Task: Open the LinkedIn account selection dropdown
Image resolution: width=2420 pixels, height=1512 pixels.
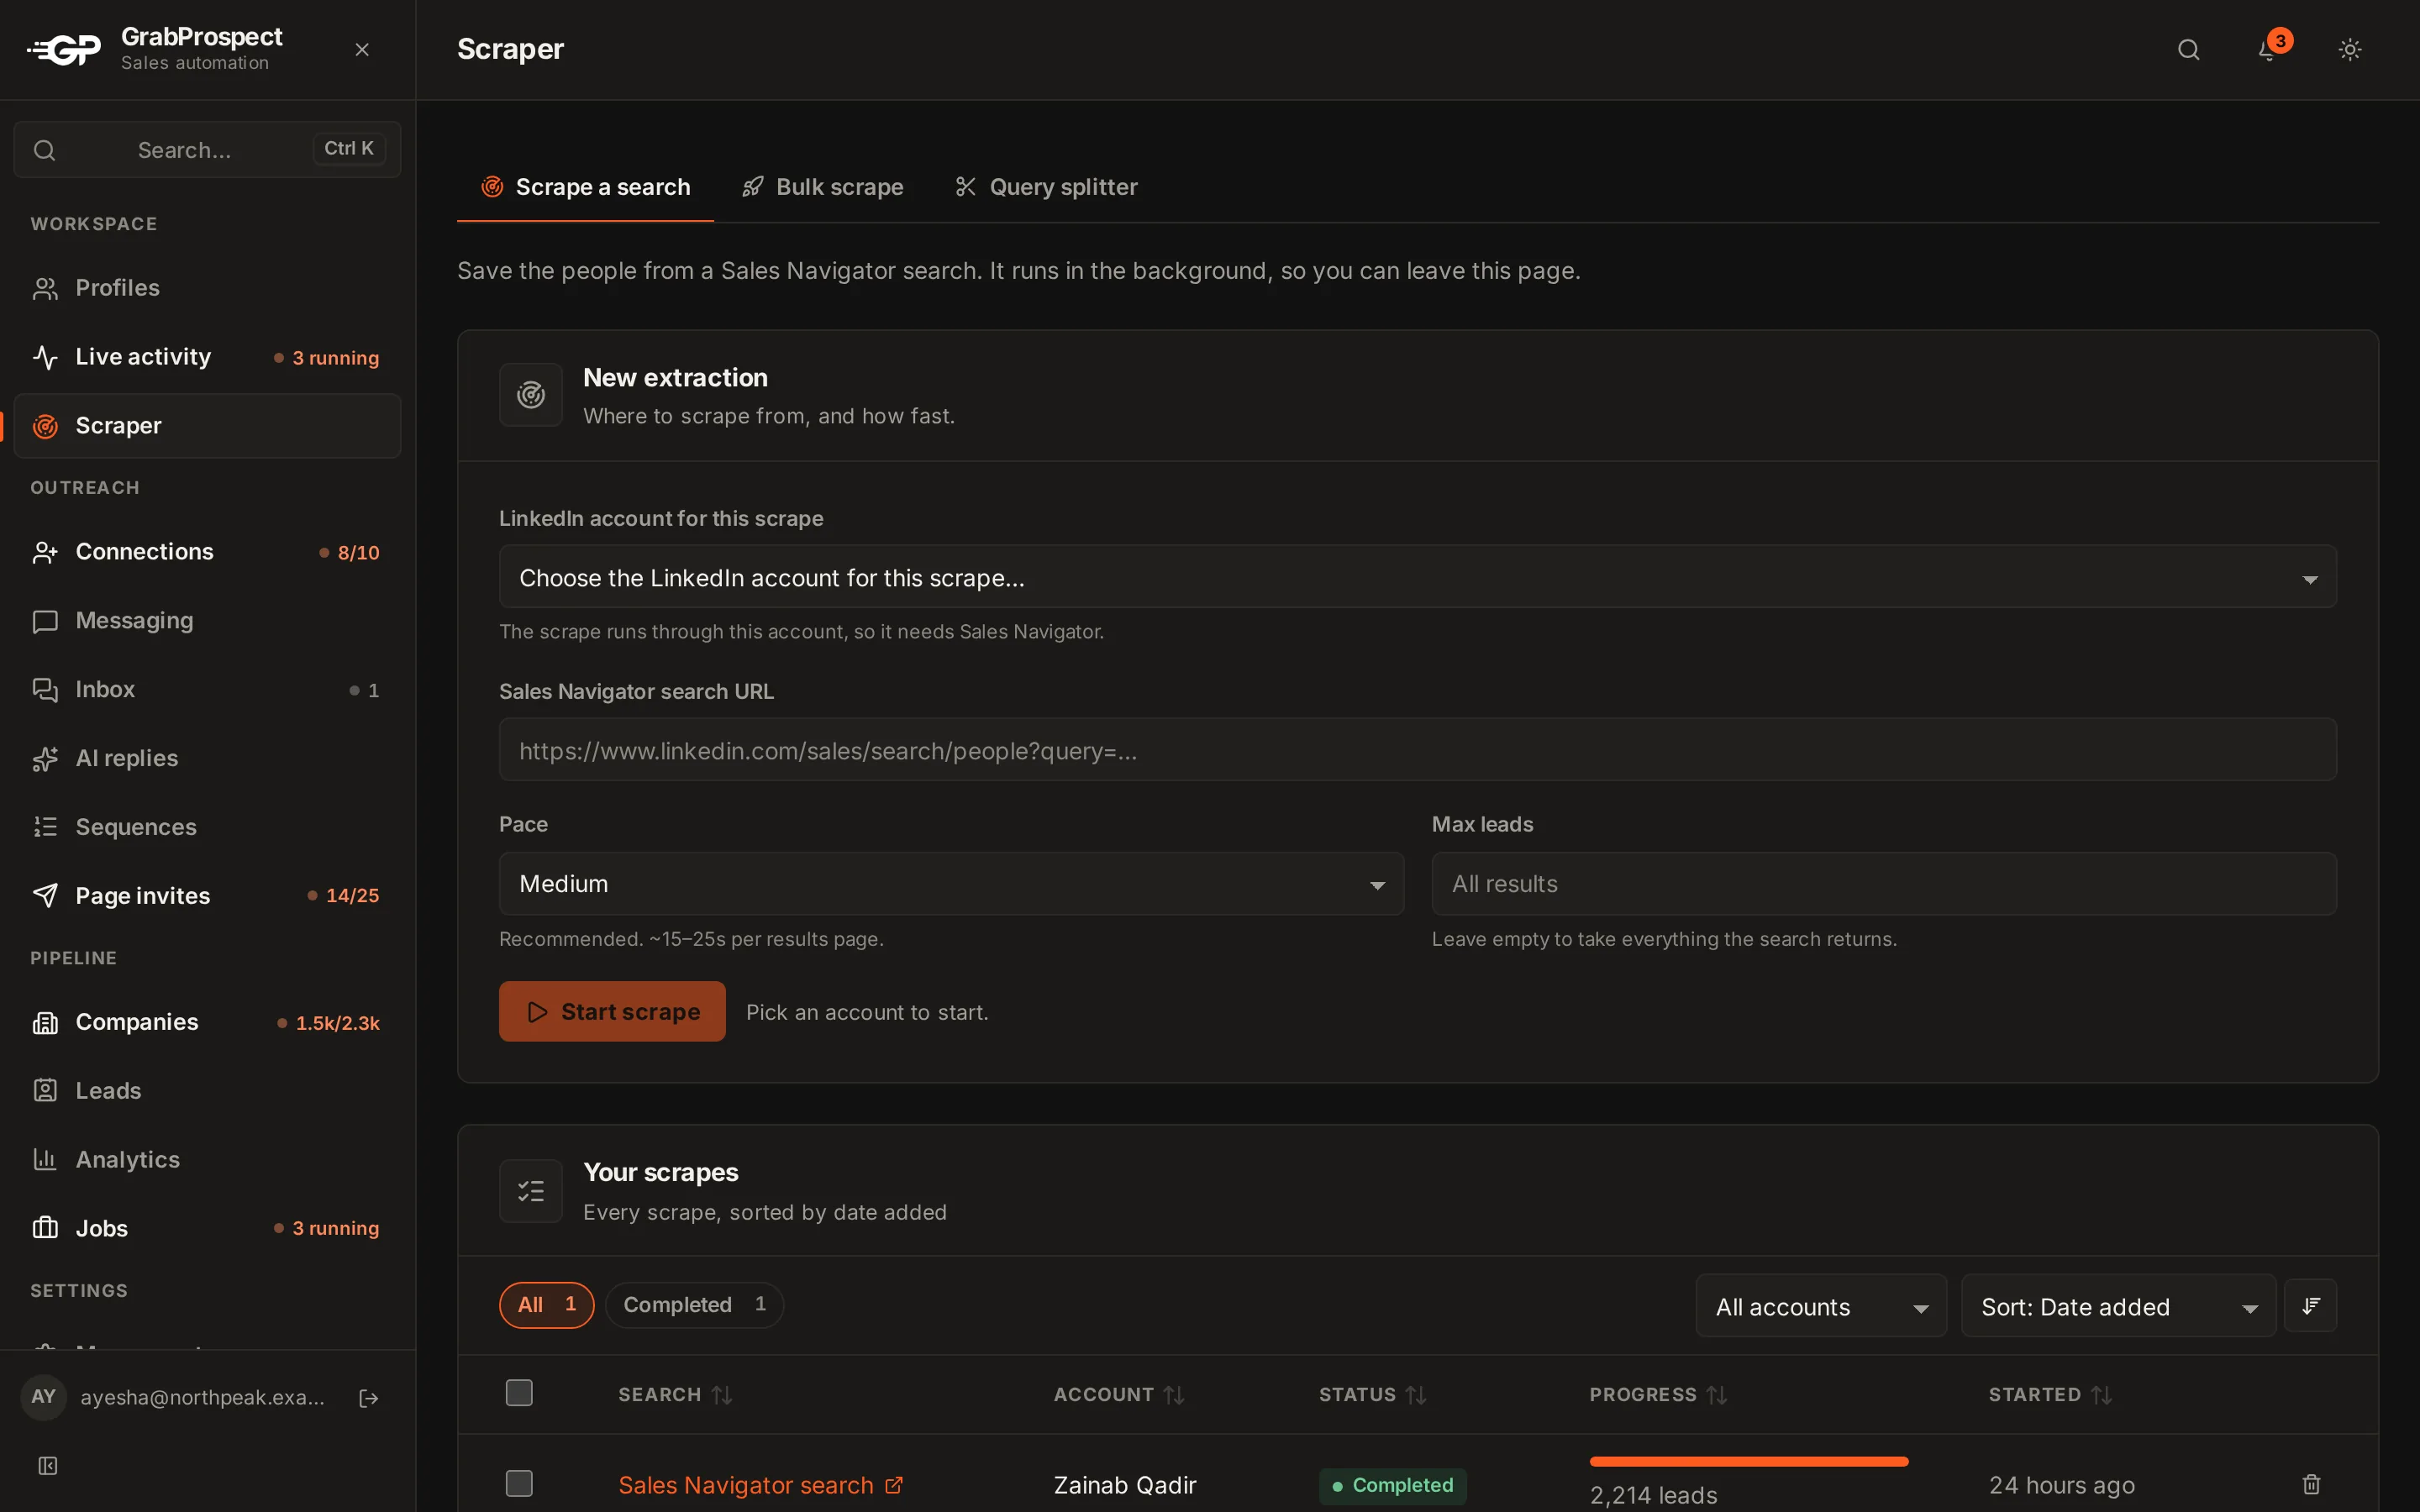Action: pyautogui.click(x=1417, y=577)
